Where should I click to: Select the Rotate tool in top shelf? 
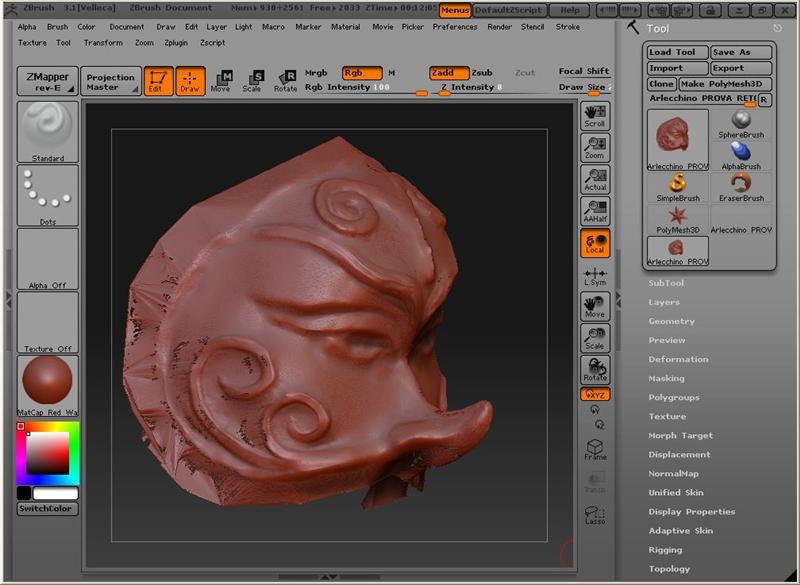[x=286, y=80]
